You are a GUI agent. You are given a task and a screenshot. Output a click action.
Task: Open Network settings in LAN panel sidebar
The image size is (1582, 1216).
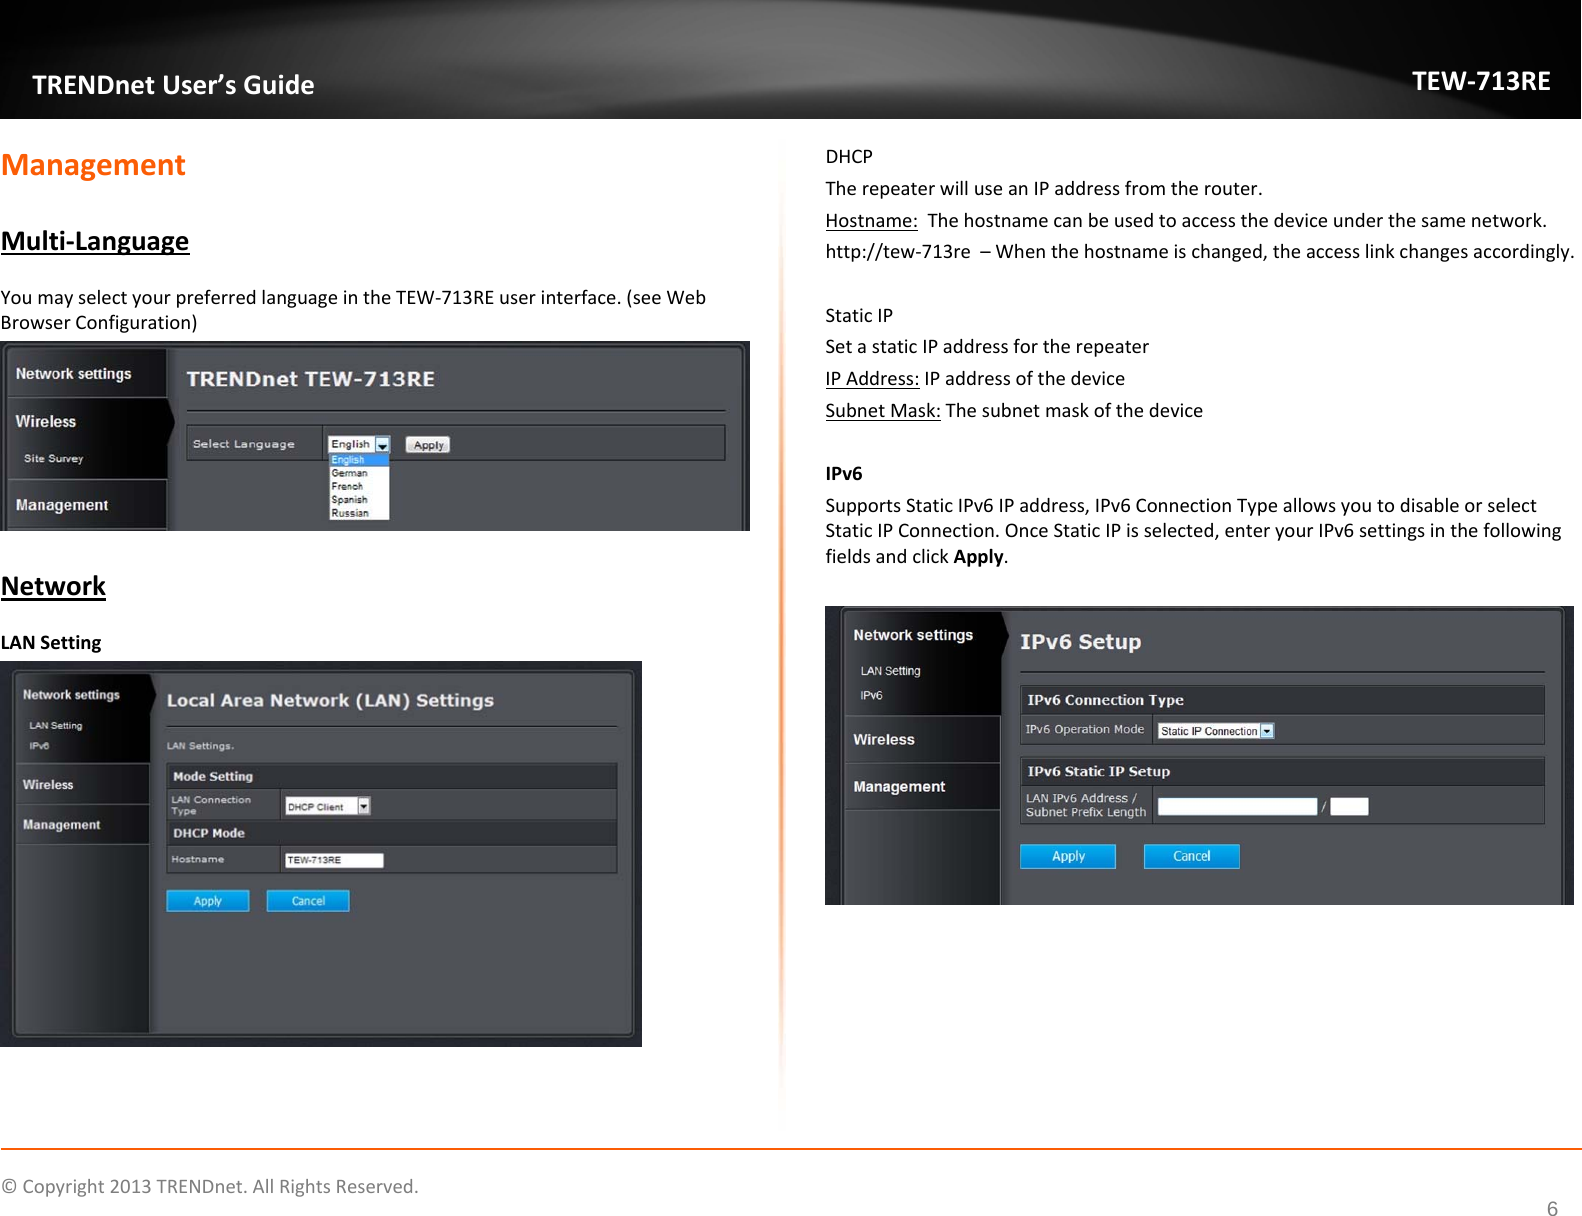pyautogui.click(x=71, y=695)
